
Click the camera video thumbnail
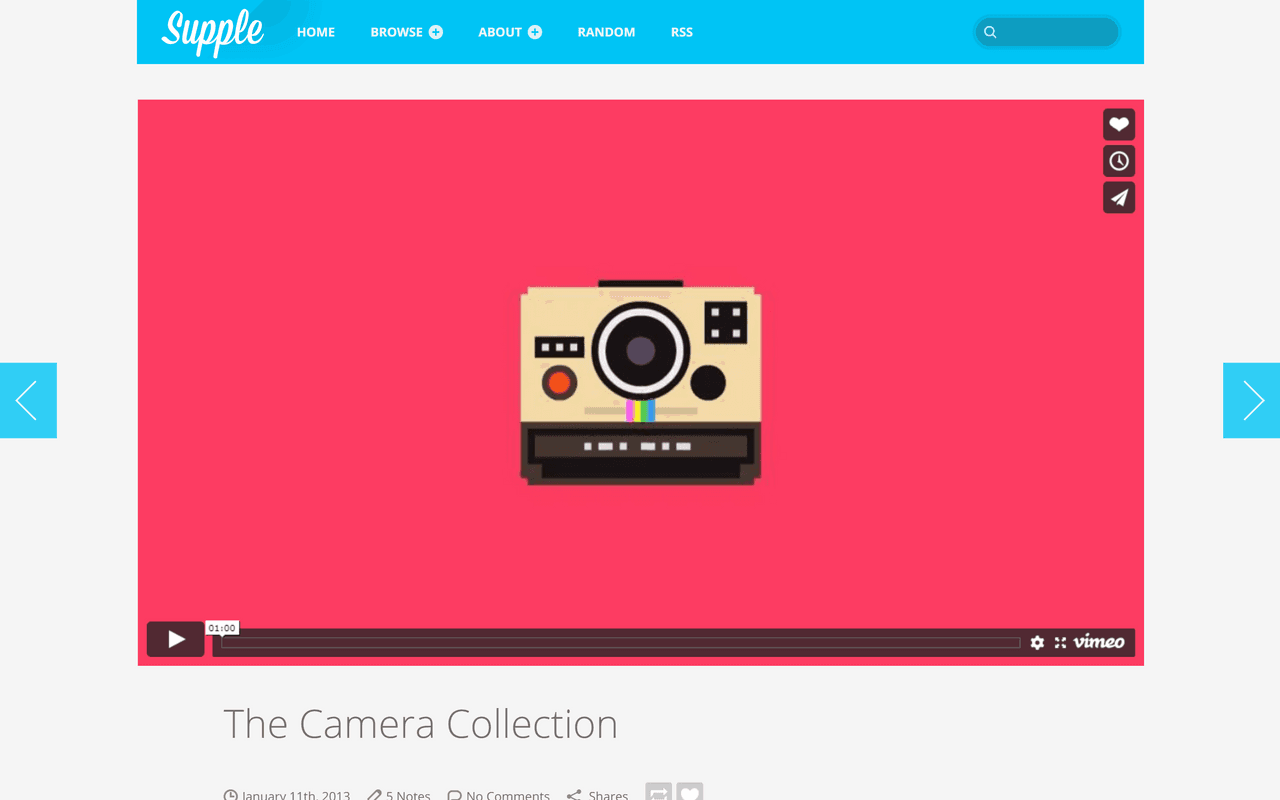tap(641, 382)
